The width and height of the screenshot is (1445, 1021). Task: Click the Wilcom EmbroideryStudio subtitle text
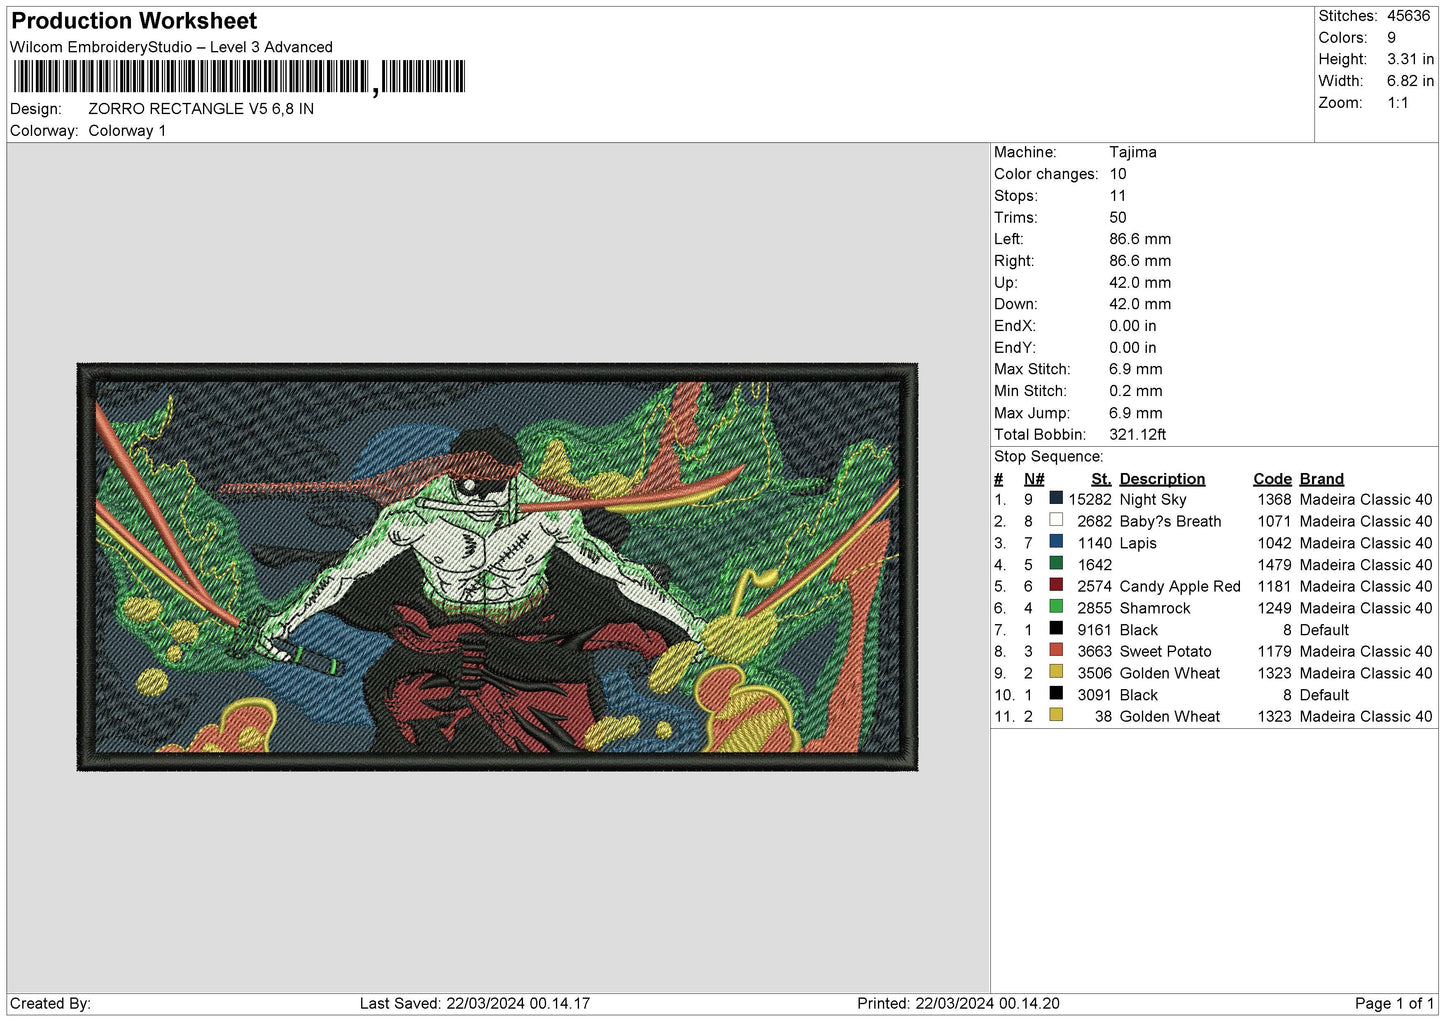(x=171, y=47)
